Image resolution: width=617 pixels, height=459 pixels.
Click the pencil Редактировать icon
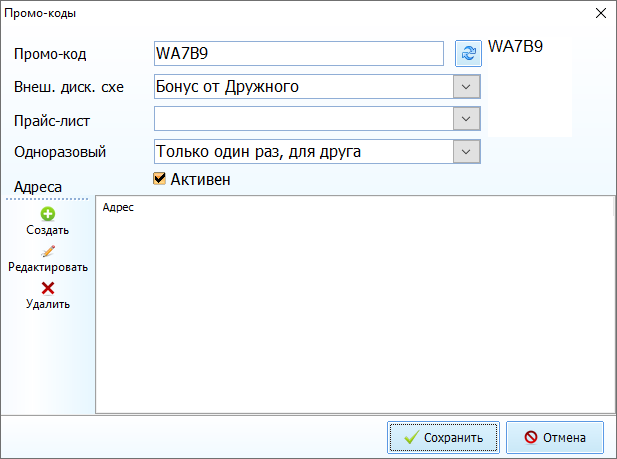click(48, 251)
